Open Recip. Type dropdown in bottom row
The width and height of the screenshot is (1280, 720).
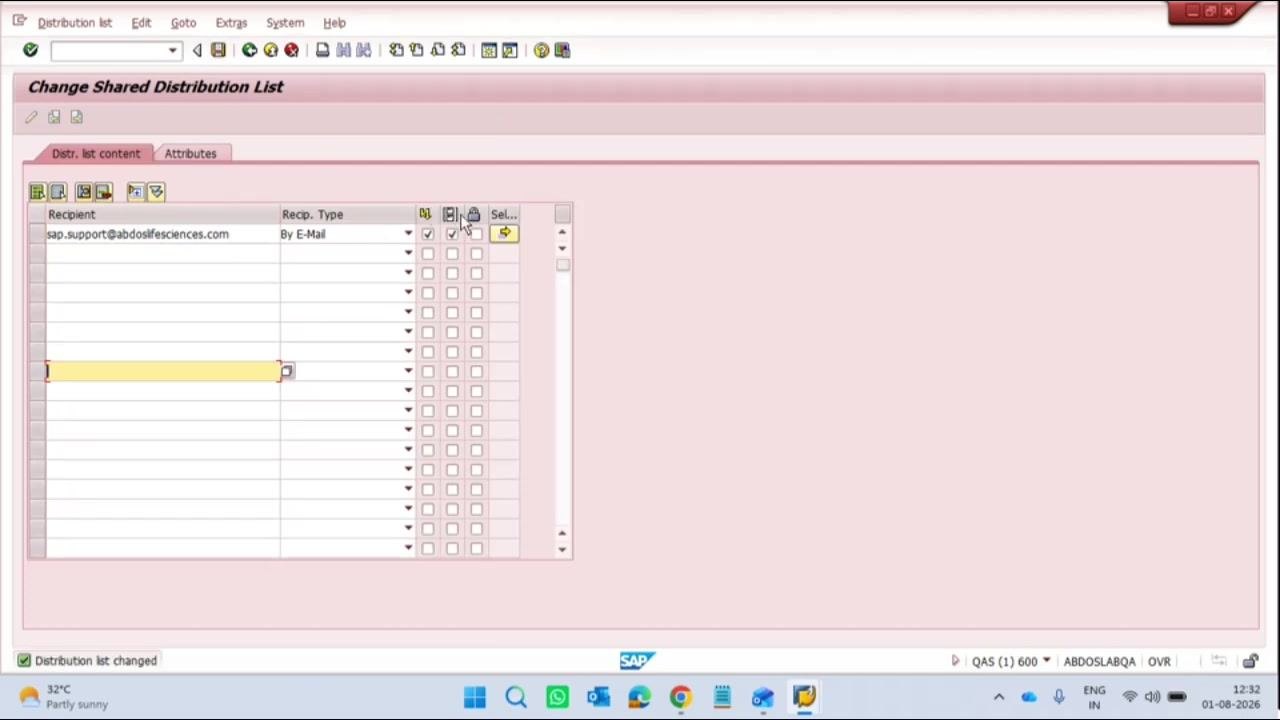(408, 548)
